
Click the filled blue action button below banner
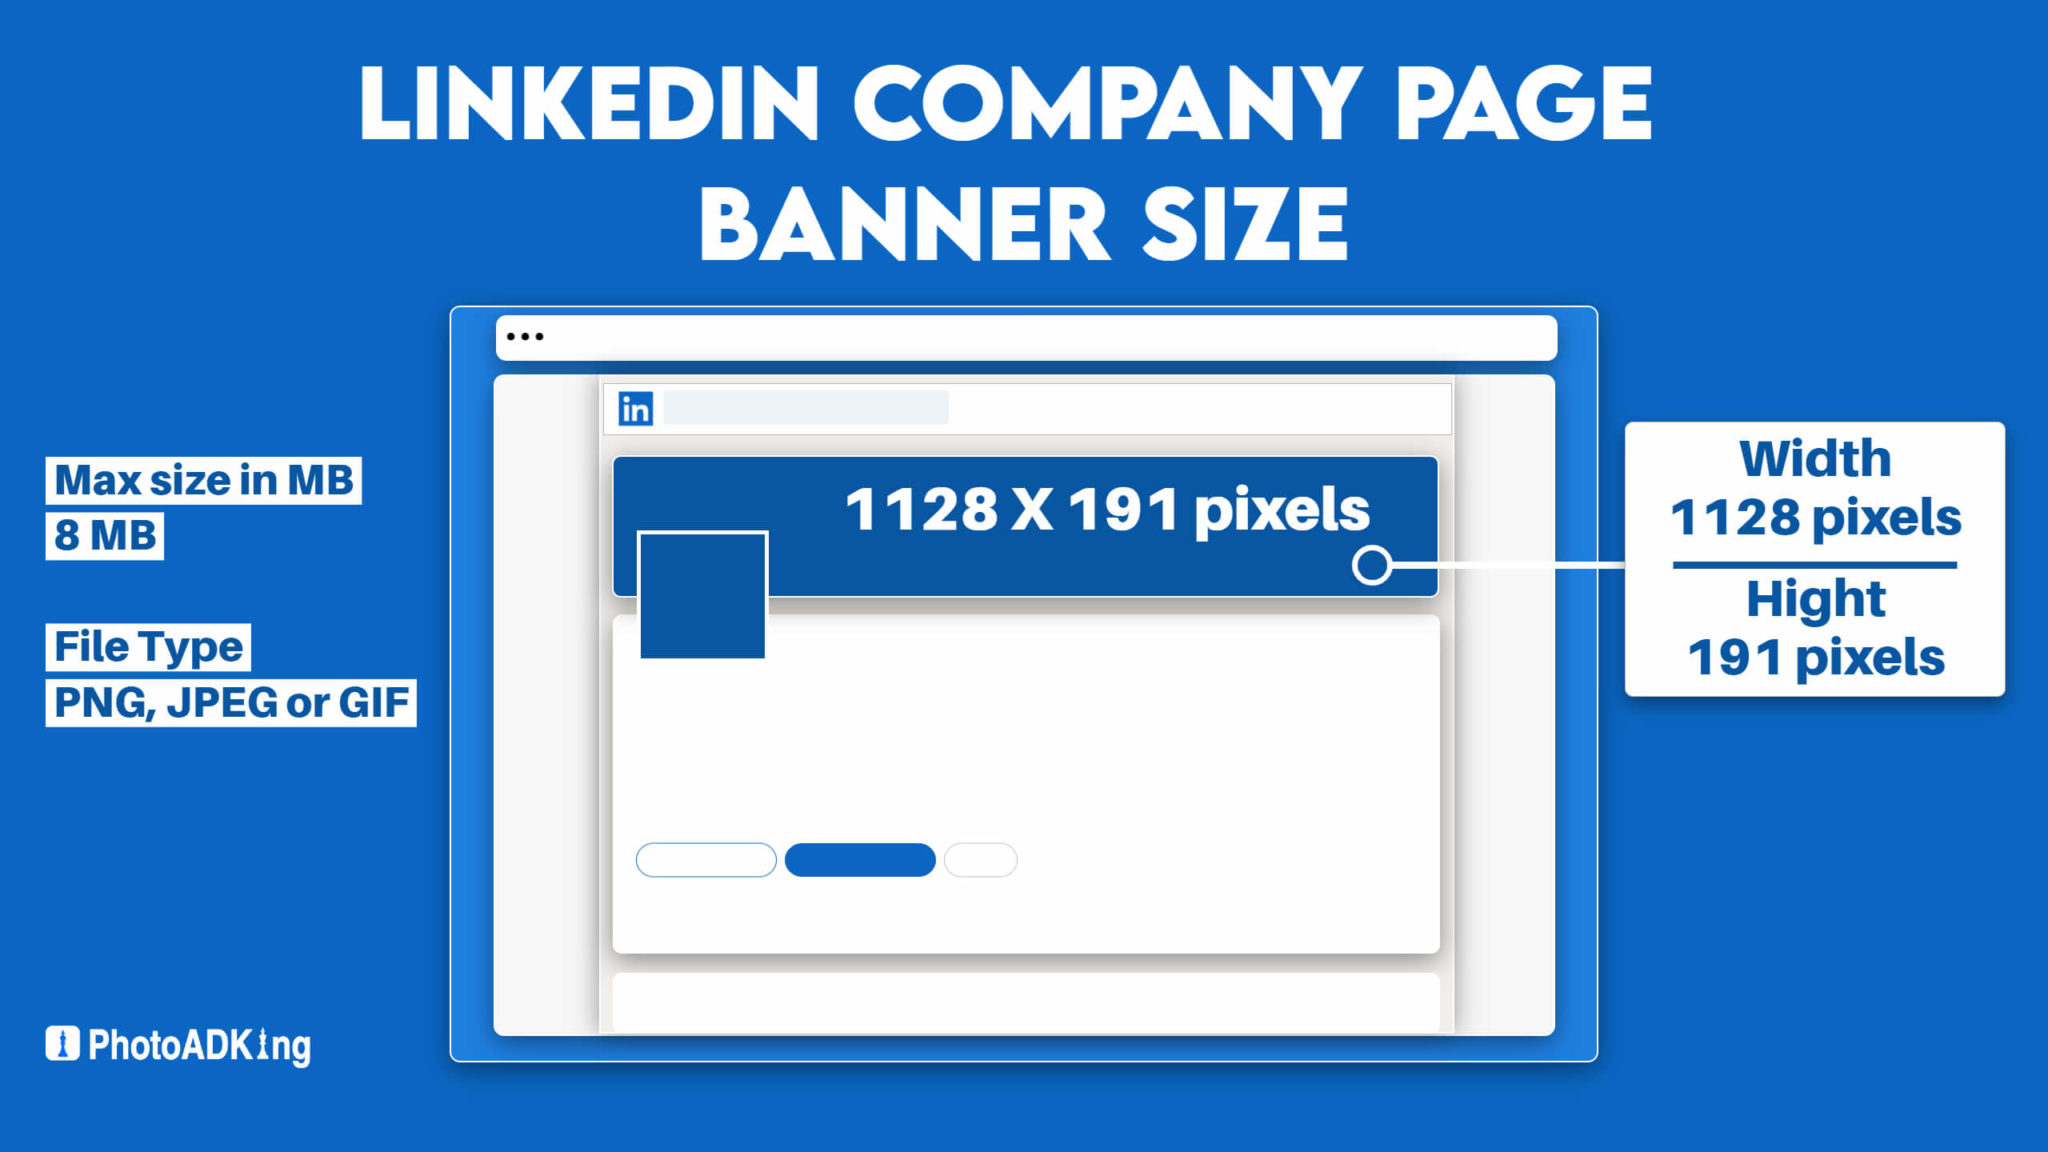pyautogui.click(x=861, y=859)
